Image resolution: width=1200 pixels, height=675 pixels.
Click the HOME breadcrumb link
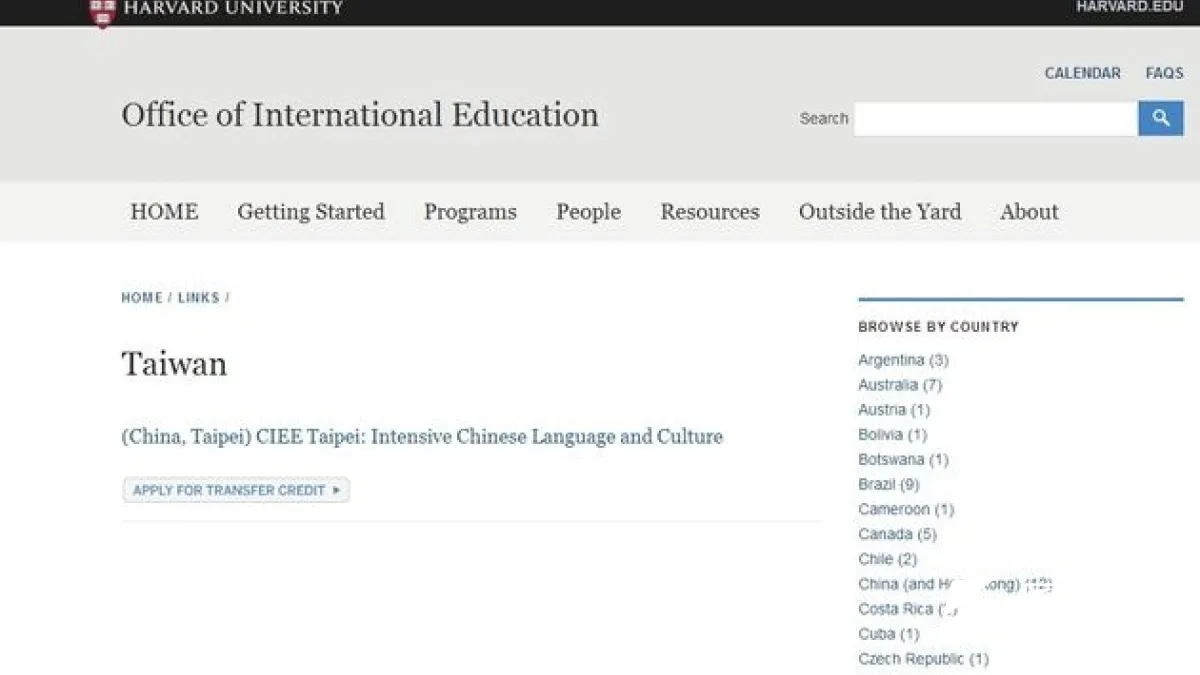tap(142, 298)
